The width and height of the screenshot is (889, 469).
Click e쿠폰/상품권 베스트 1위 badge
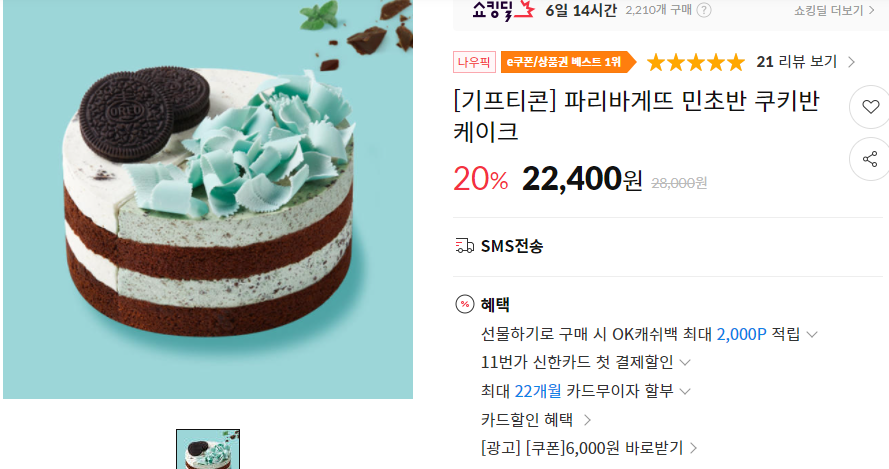(x=568, y=62)
